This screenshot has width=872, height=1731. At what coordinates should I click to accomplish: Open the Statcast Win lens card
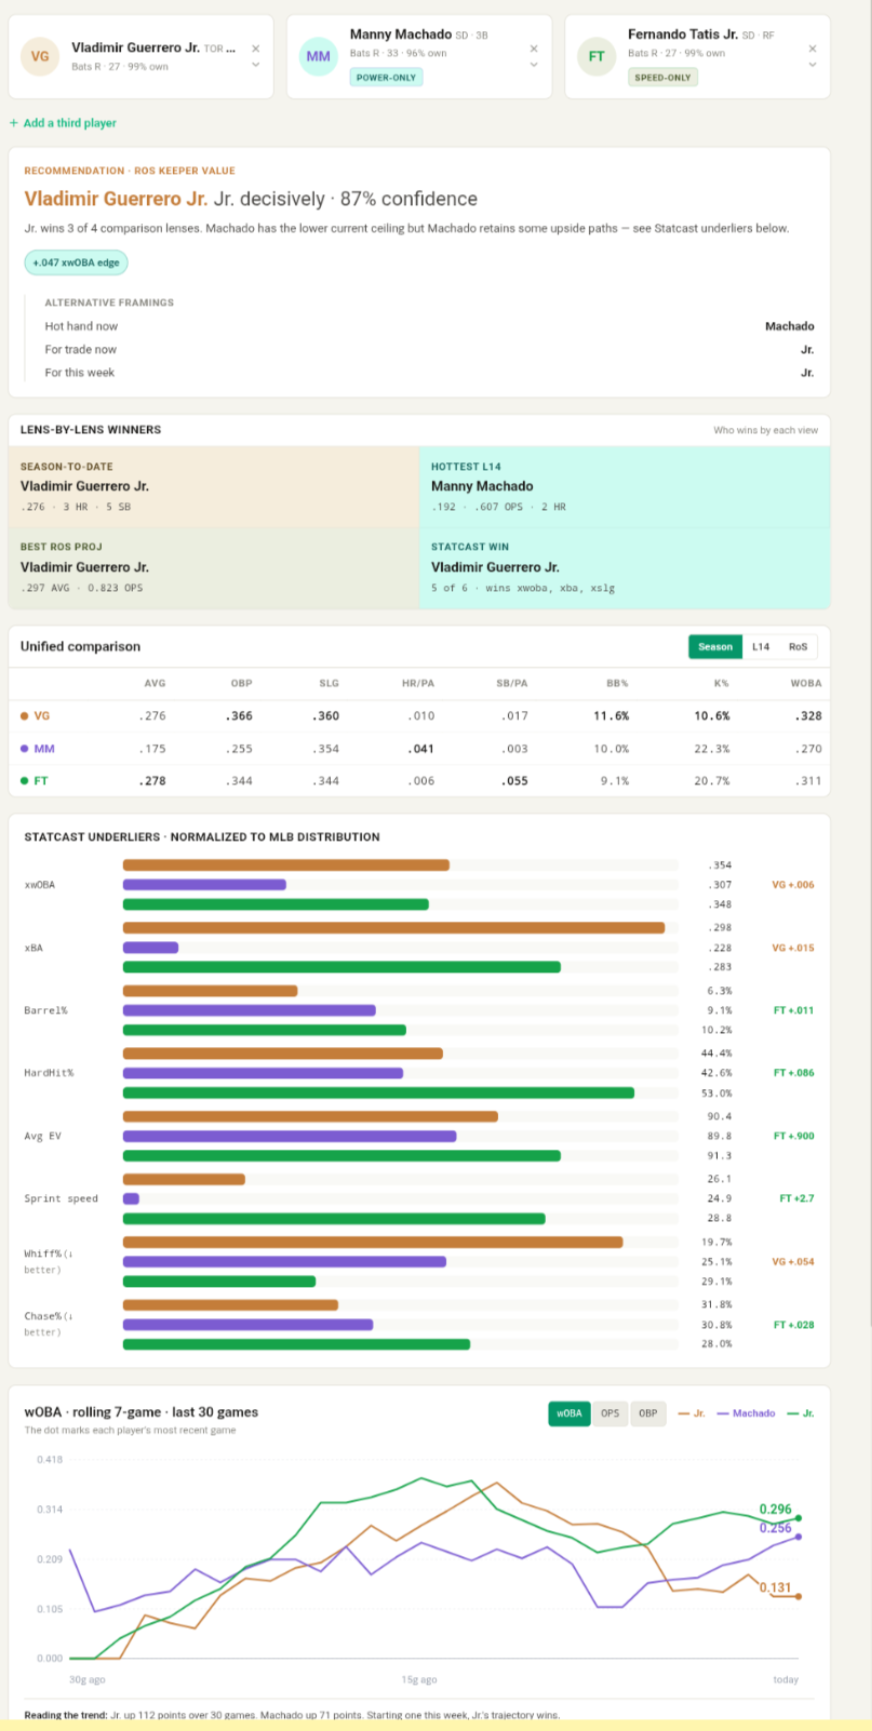[625, 568]
